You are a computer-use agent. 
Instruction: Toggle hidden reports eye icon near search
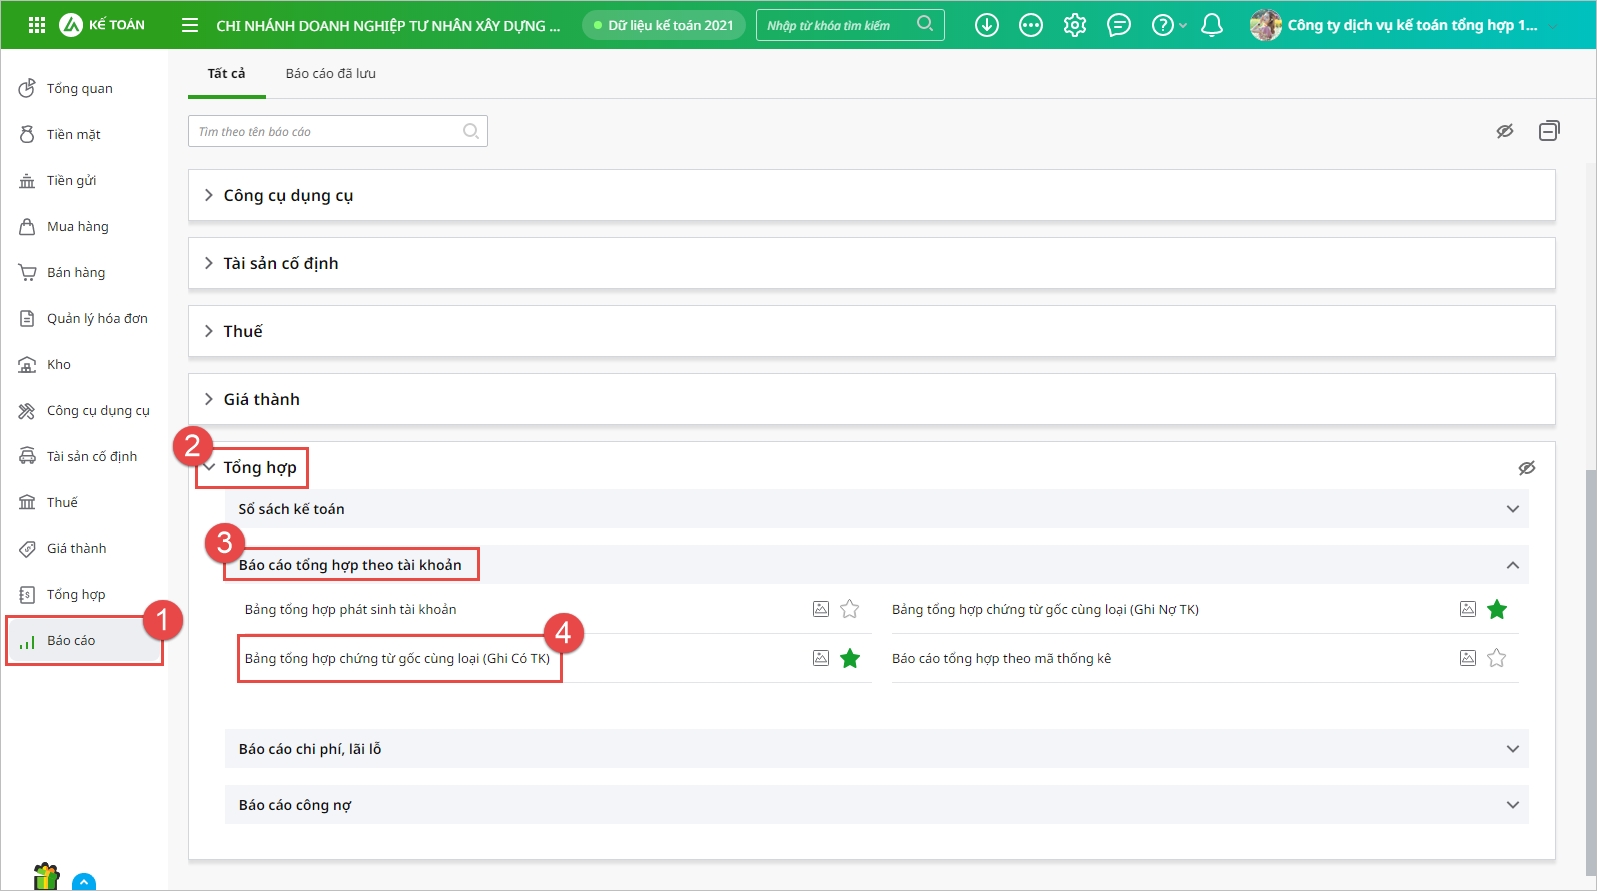click(x=1504, y=131)
